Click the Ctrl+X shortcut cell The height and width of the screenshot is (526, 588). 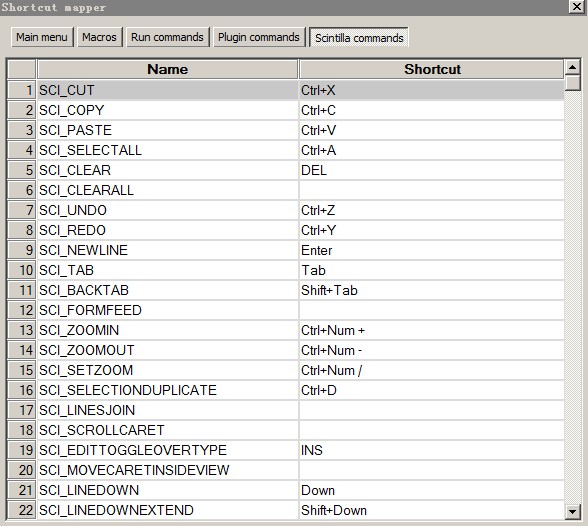431,90
